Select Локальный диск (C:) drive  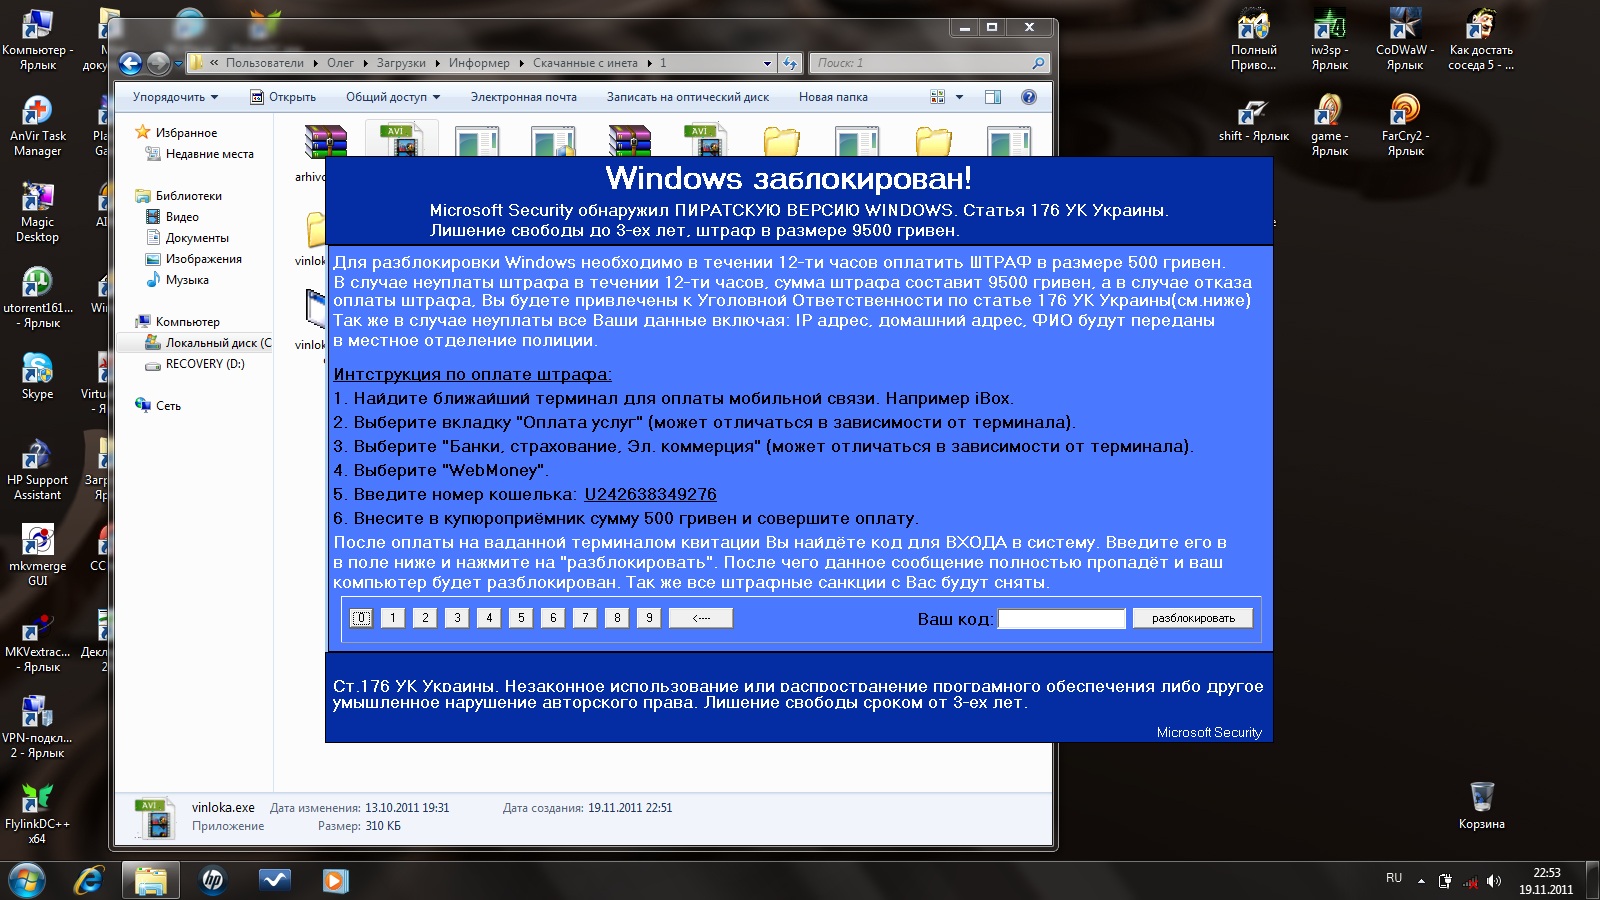[x=208, y=343]
